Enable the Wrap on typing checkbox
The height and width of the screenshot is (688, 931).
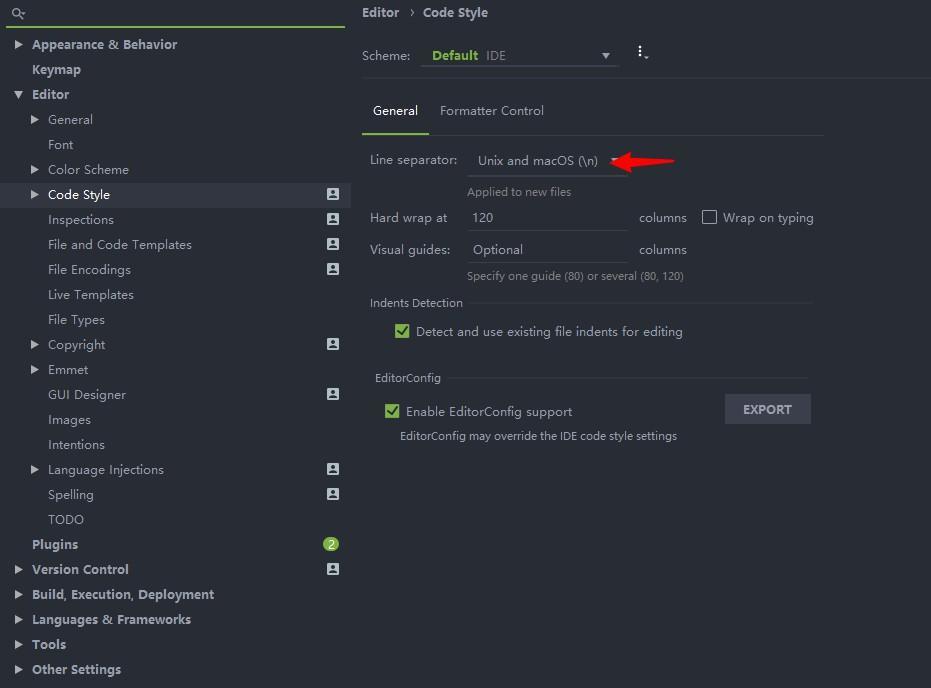pos(710,217)
